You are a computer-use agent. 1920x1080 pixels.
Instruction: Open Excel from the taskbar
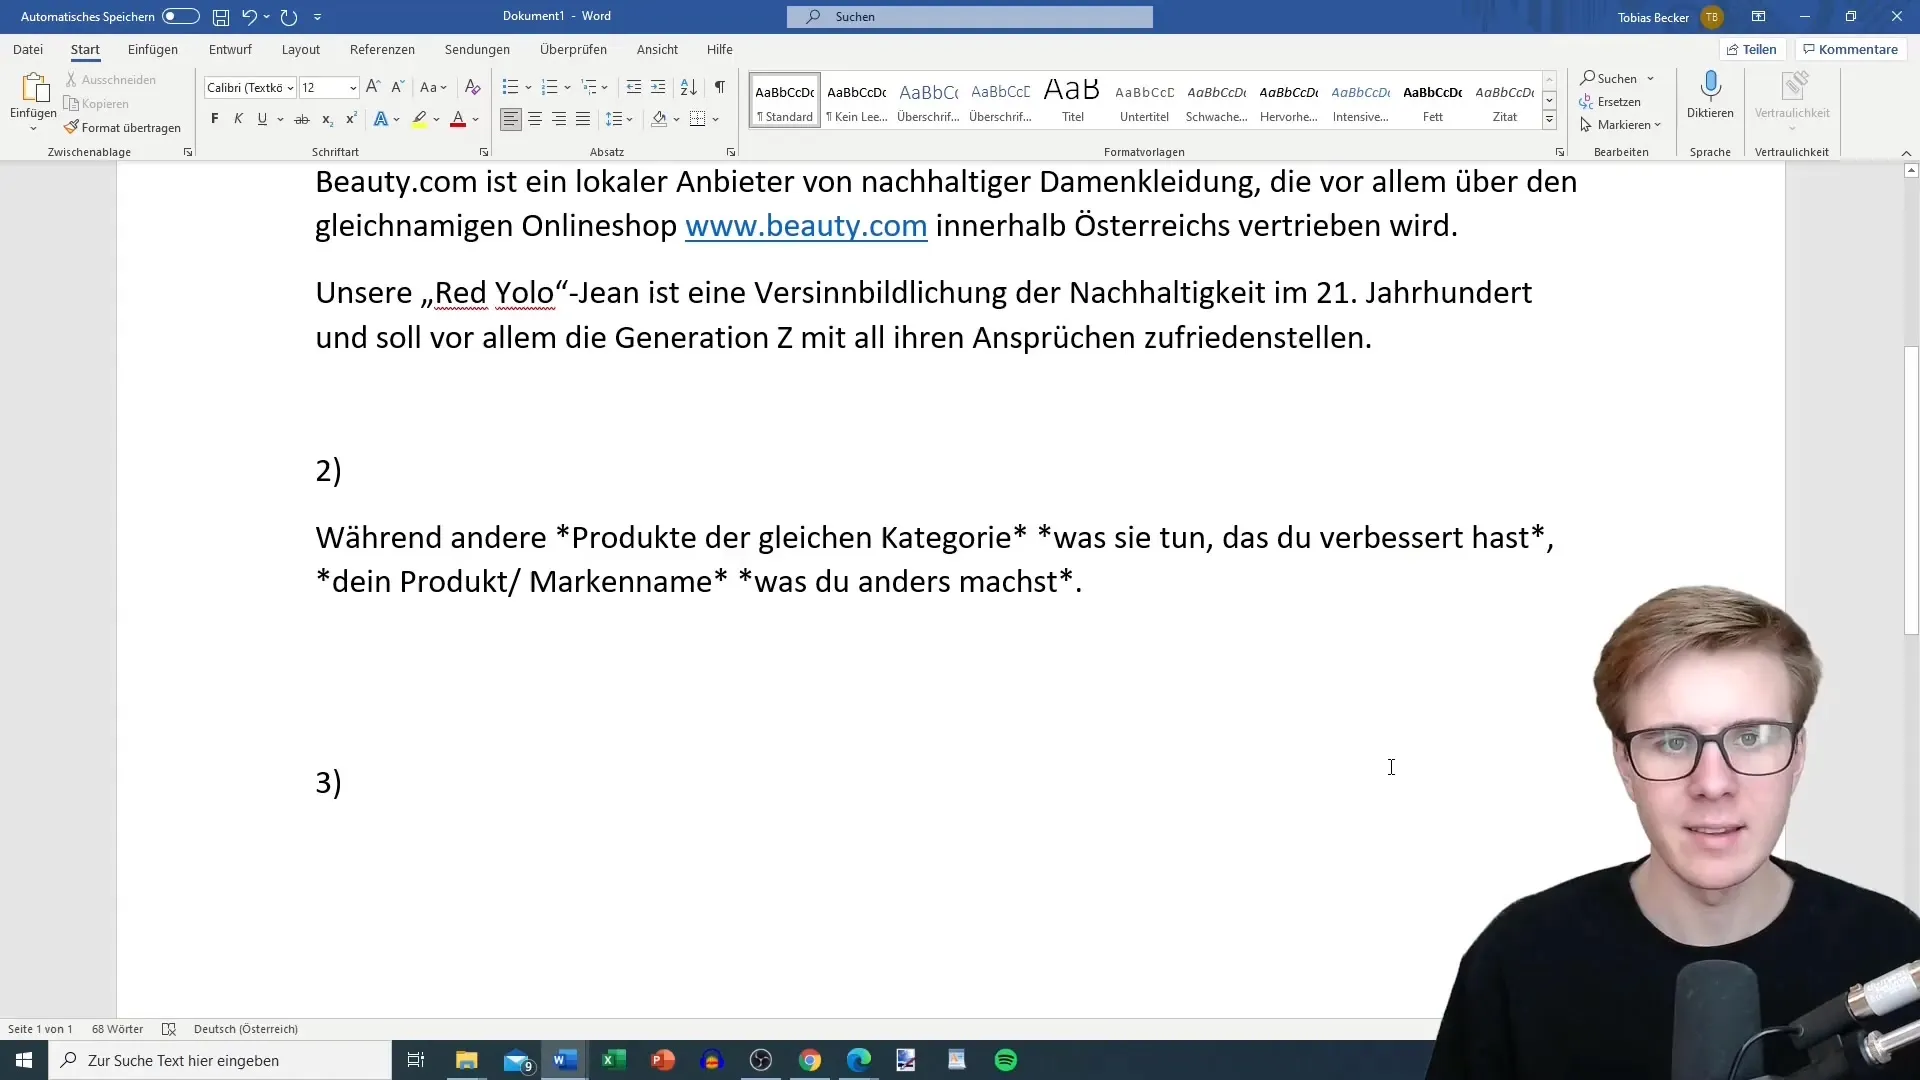click(x=614, y=1060)
